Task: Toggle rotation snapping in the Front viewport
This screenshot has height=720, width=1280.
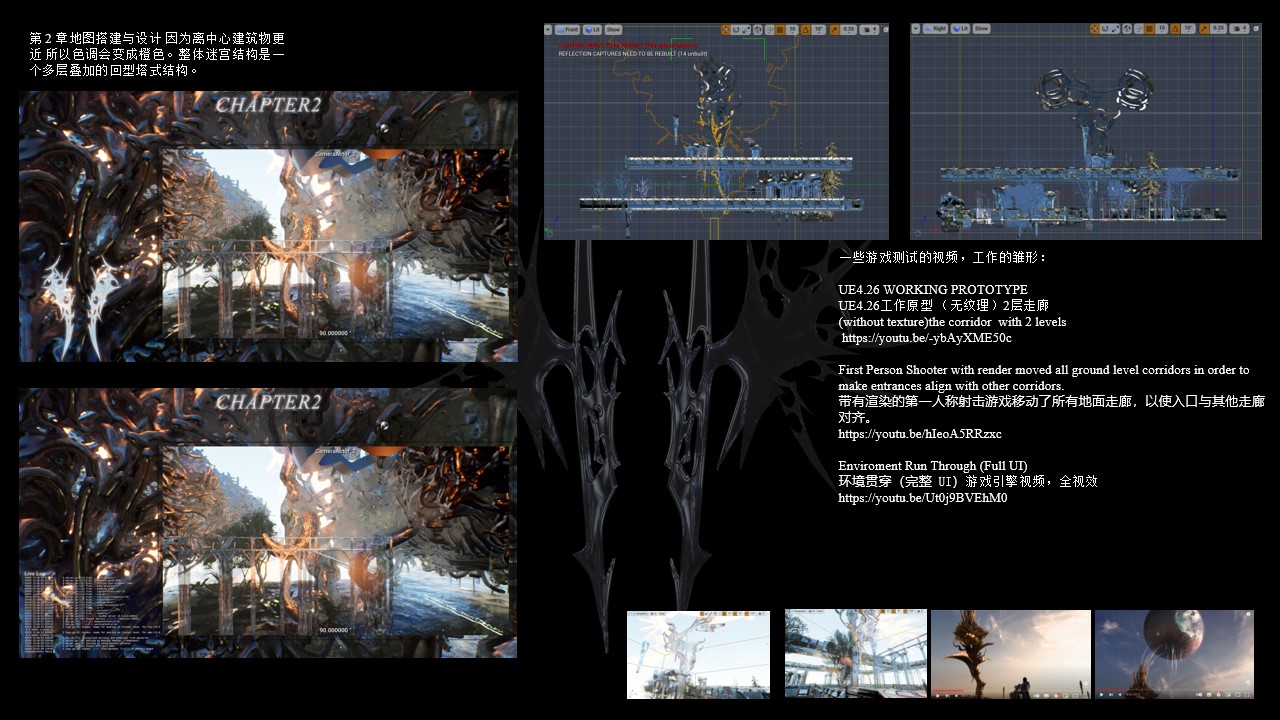Action: click(x=806, y=30)
